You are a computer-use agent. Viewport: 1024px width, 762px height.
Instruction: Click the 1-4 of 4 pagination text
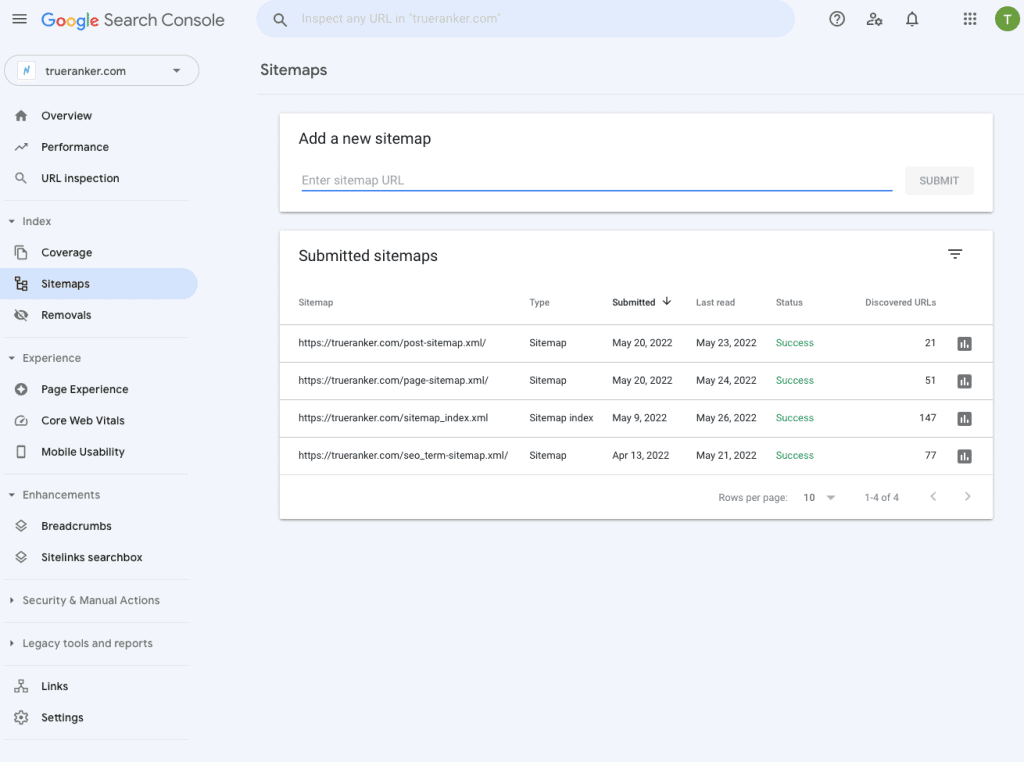pyautogui.click(x=882, y=498)
